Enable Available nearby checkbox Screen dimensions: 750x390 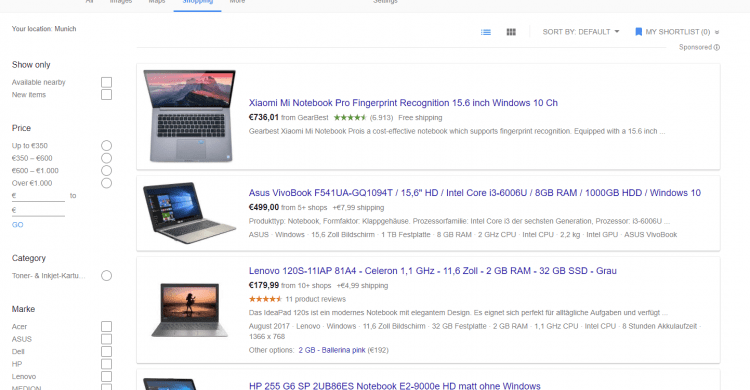(106, 82)
